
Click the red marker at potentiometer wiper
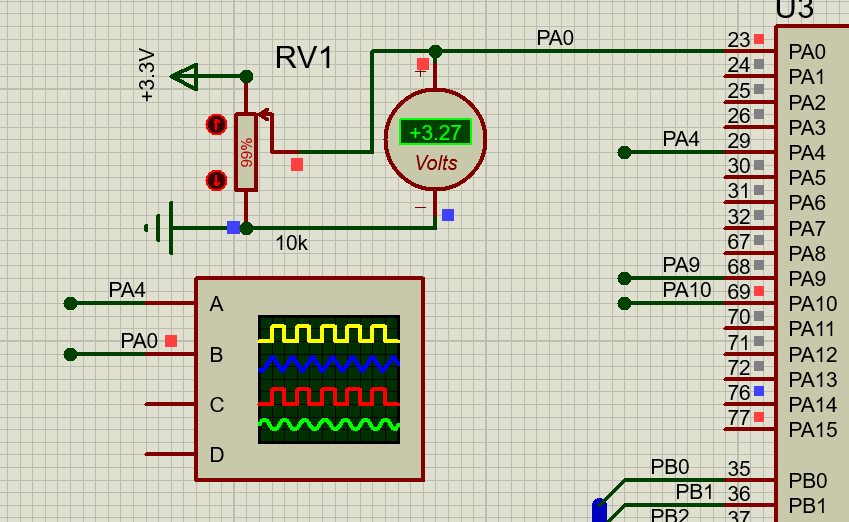click(297, 165)
